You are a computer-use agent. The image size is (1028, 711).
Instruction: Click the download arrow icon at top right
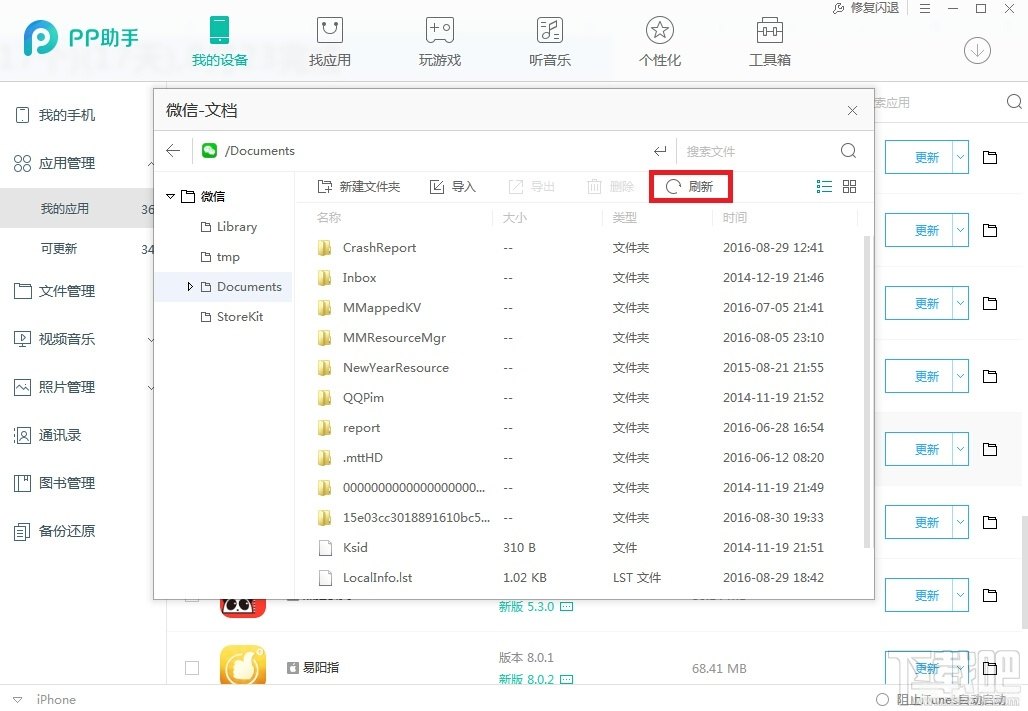977,50
